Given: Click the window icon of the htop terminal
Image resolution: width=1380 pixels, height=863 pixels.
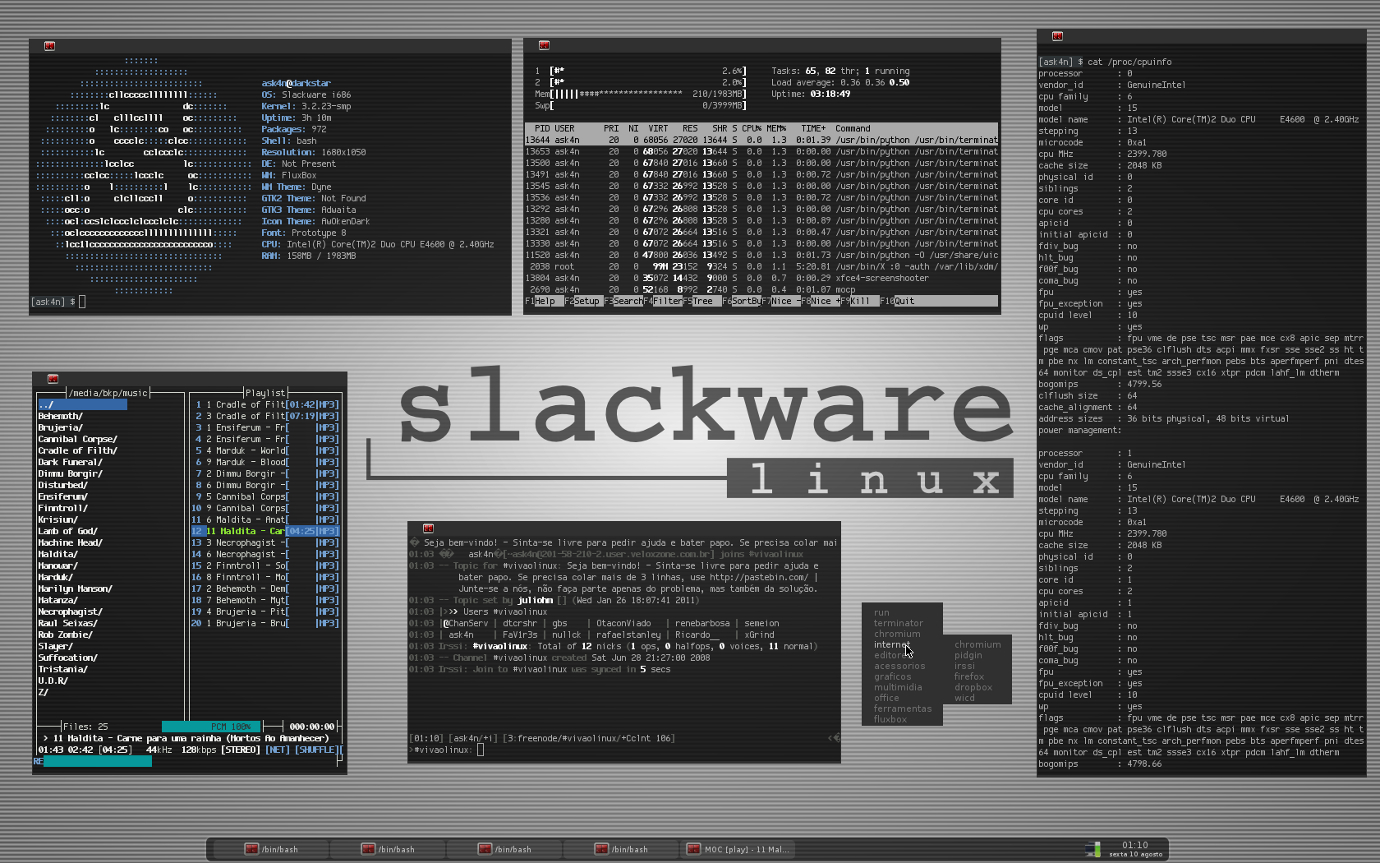Looking at the screenshot, I should coord(544,45).
